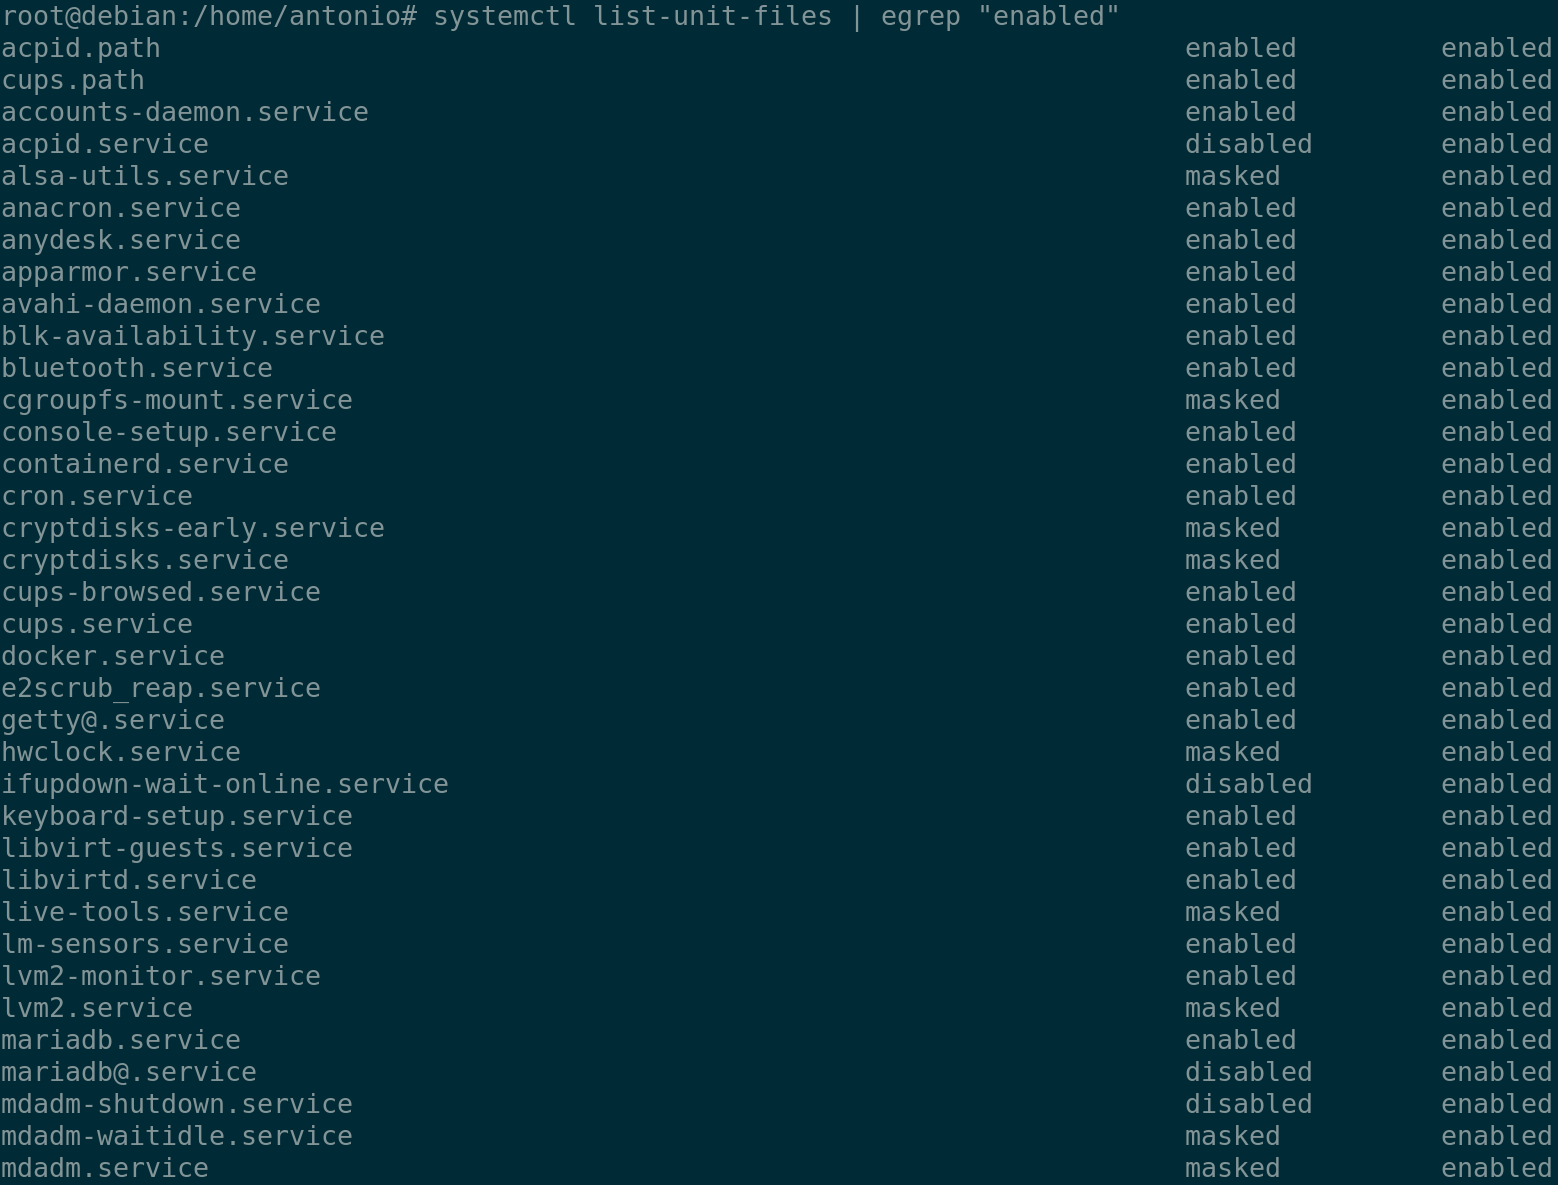Click the 'masked' state next to lvm2.service
The width and height of the screenshot is (1558, 1185).
coord(1232,1008)
